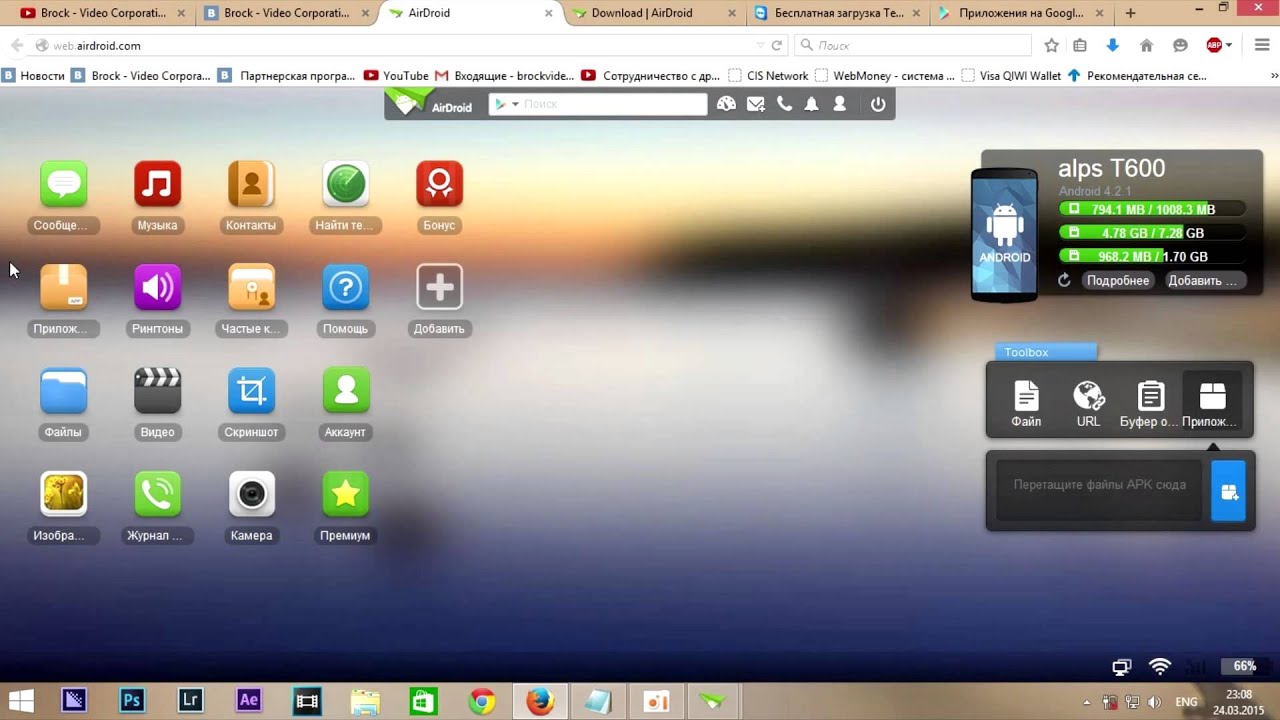Open Chrome from the taskbar
The height and width of the screenshot is (720, 1280).
pyautogui.click(x=482, y=701)
